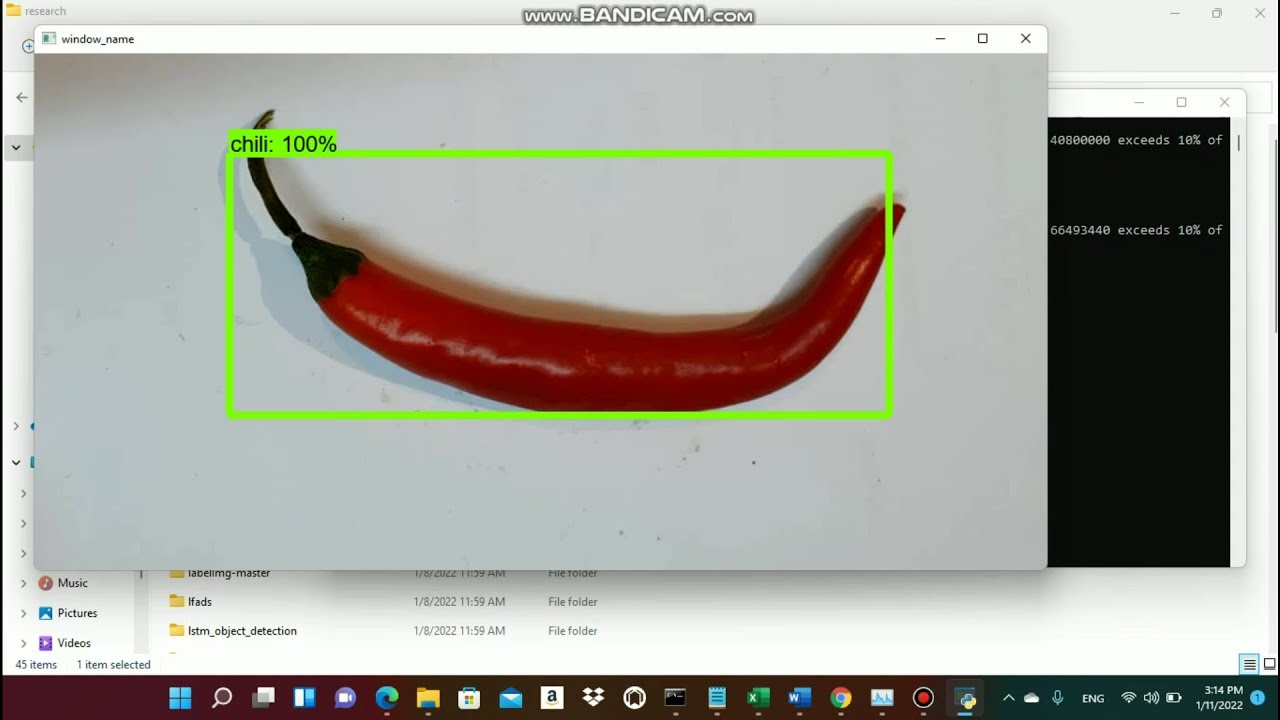The width and height of the screenshot is (1280, 720).
Task: Click the 'research' Explorer window title
Action: (45, 11)
